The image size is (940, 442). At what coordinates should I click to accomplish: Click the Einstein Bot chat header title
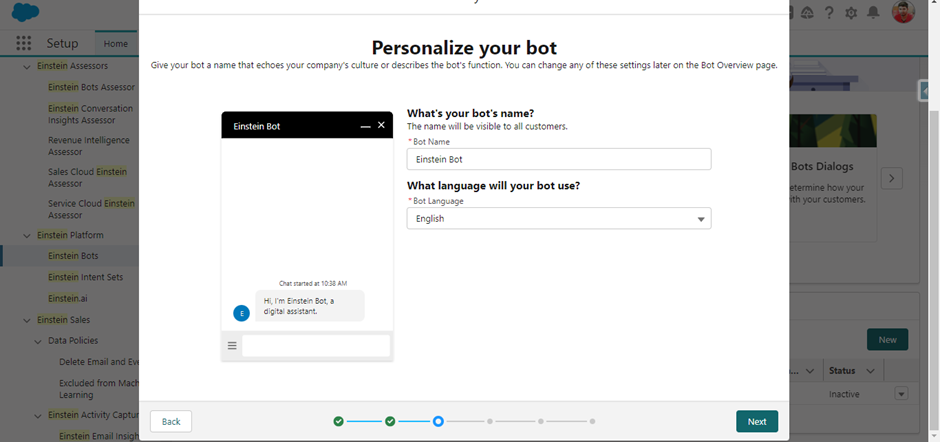pyautogui.click(x=257, y=127)
